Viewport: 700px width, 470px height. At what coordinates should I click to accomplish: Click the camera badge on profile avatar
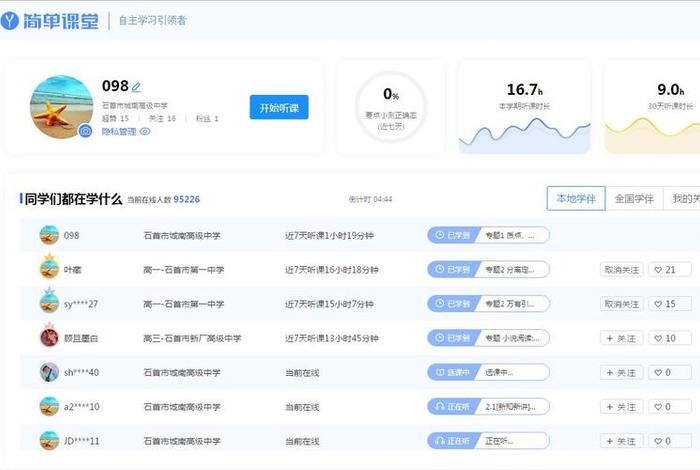(x=85, y=131)
